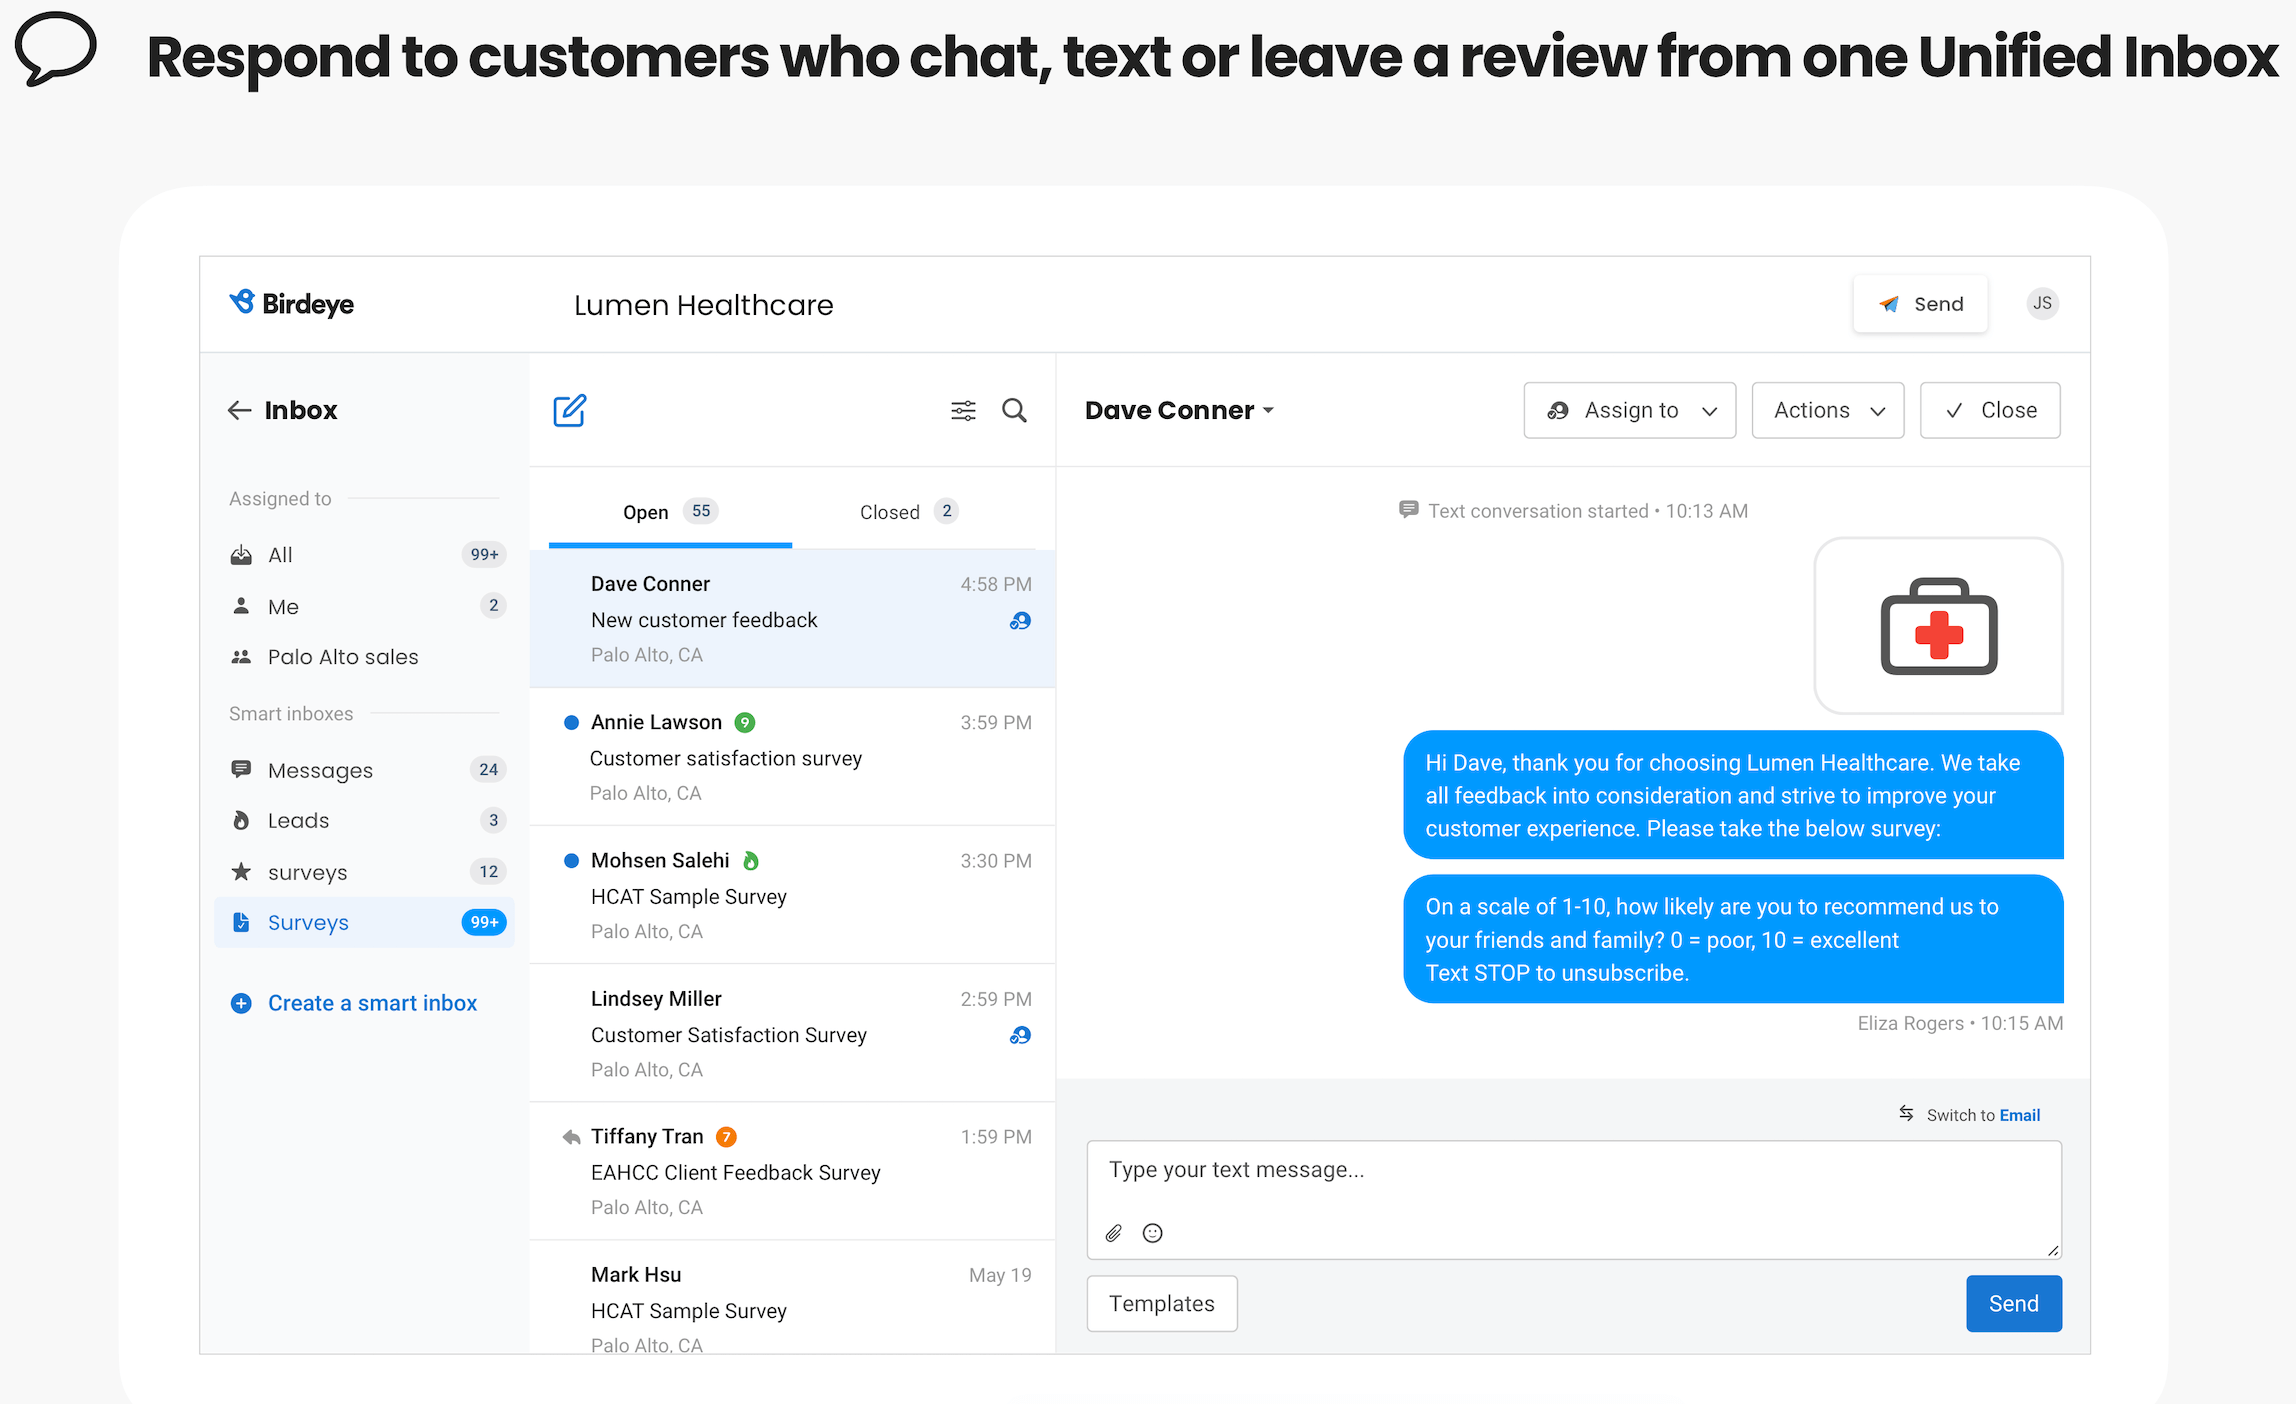Image resolution: width=2296 pixels, height=1404 pixels.
Task: Click the Eliza Rogers 10:15 AM timestamp
Action: 1960,1023
